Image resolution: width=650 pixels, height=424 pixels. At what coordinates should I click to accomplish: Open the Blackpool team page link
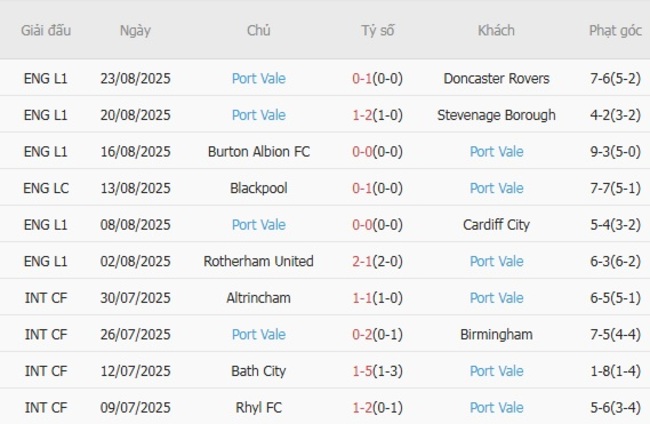coord(259,188)
